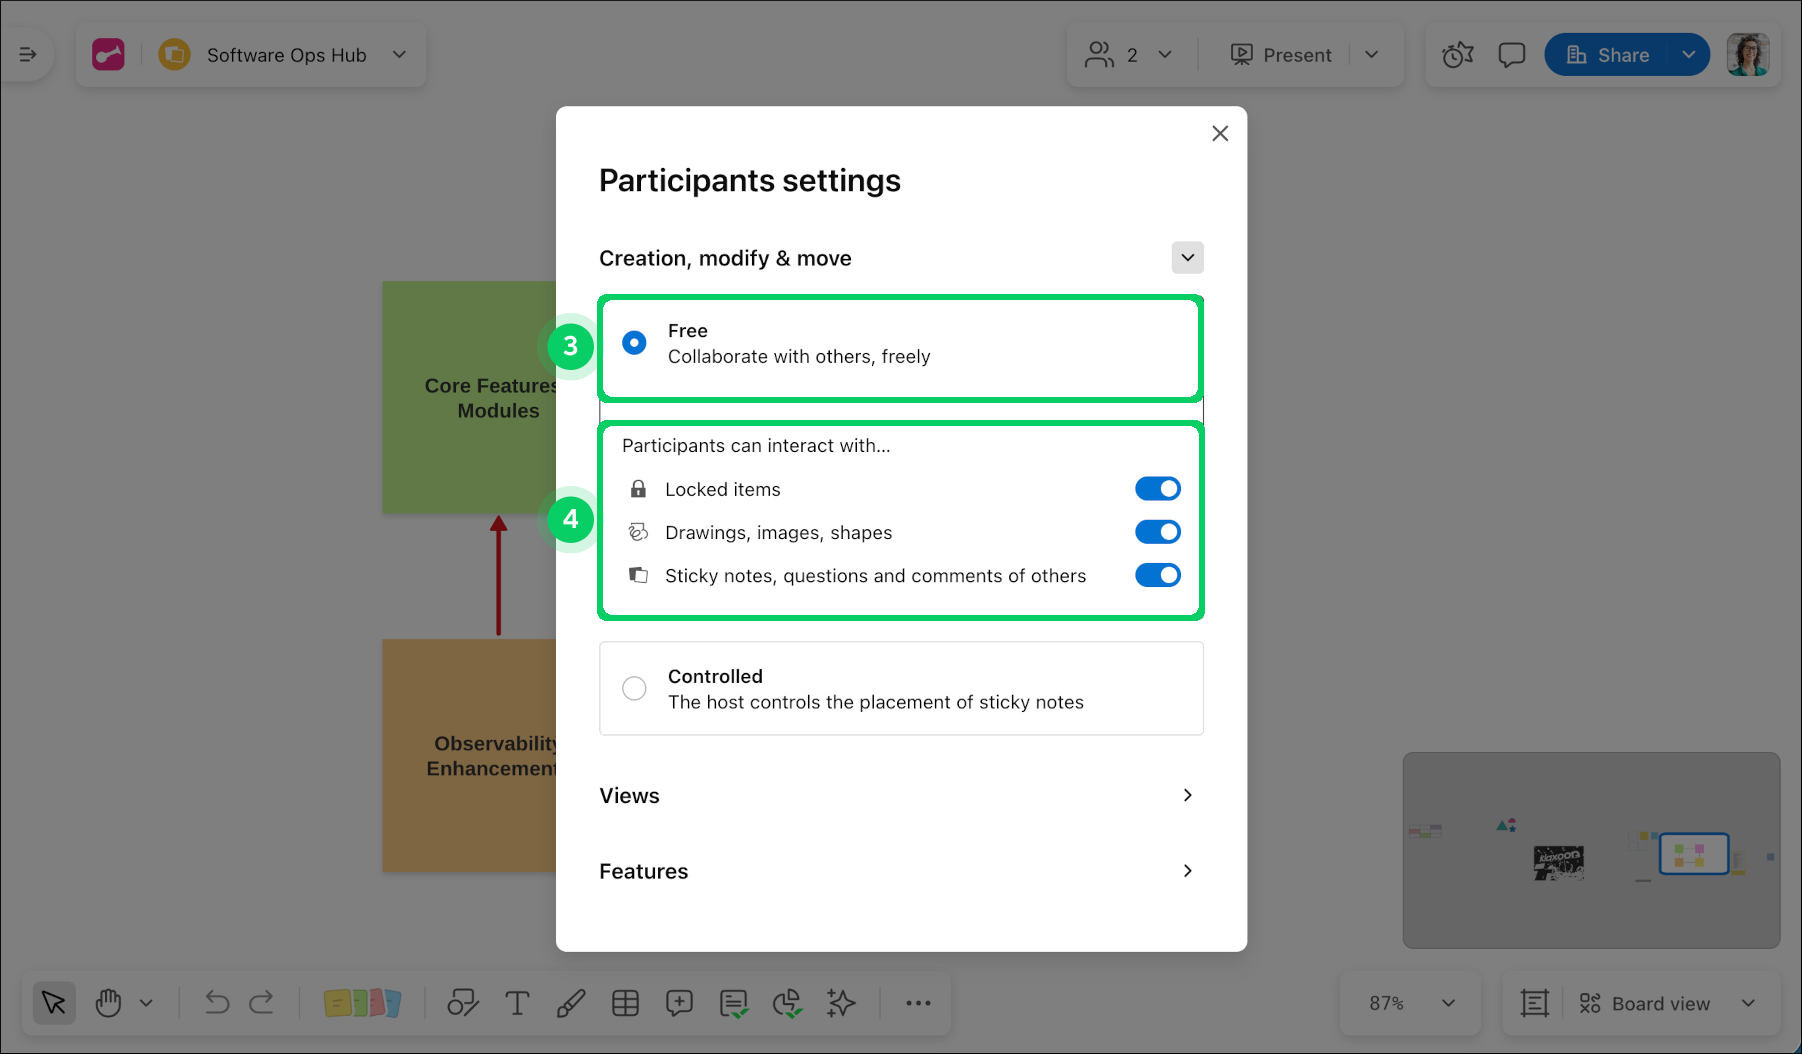Image resolution: width=1802 pixels, height=1054 pixels.
Task: Turn off Sticky notes, questions and comments toggle
Action: pos(1157,575)
